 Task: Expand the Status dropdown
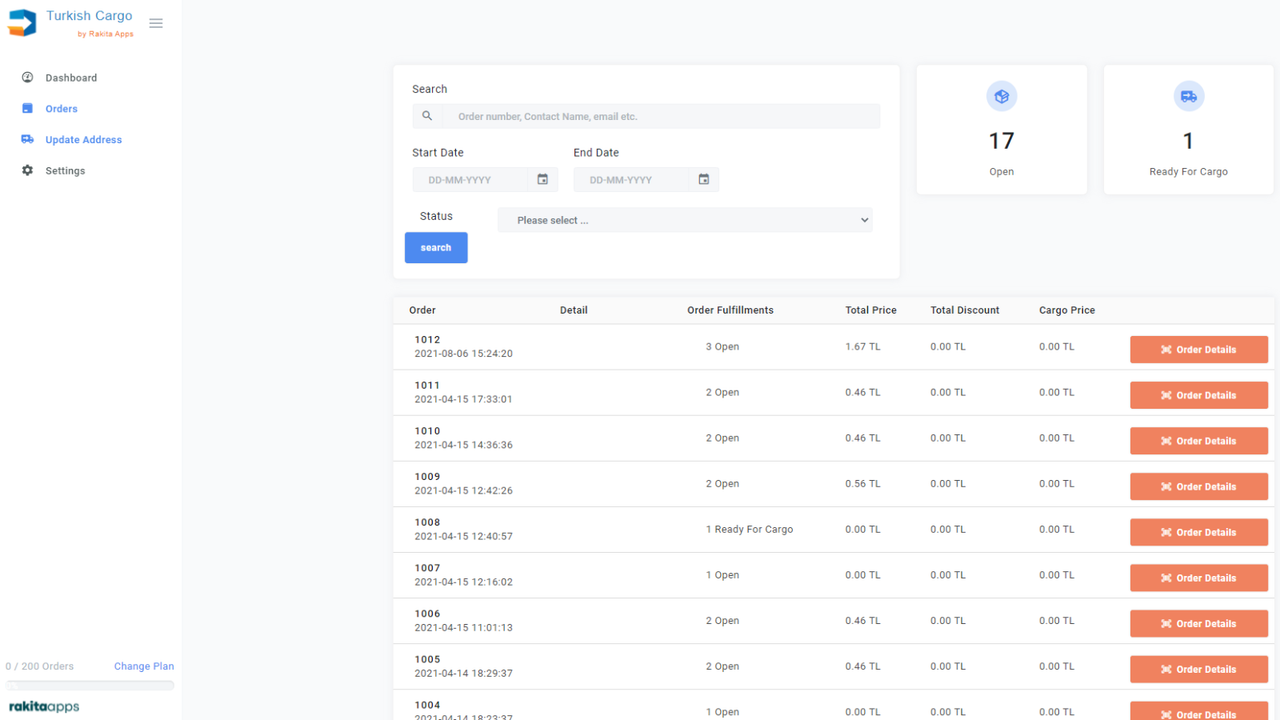(x=685, y=220)
